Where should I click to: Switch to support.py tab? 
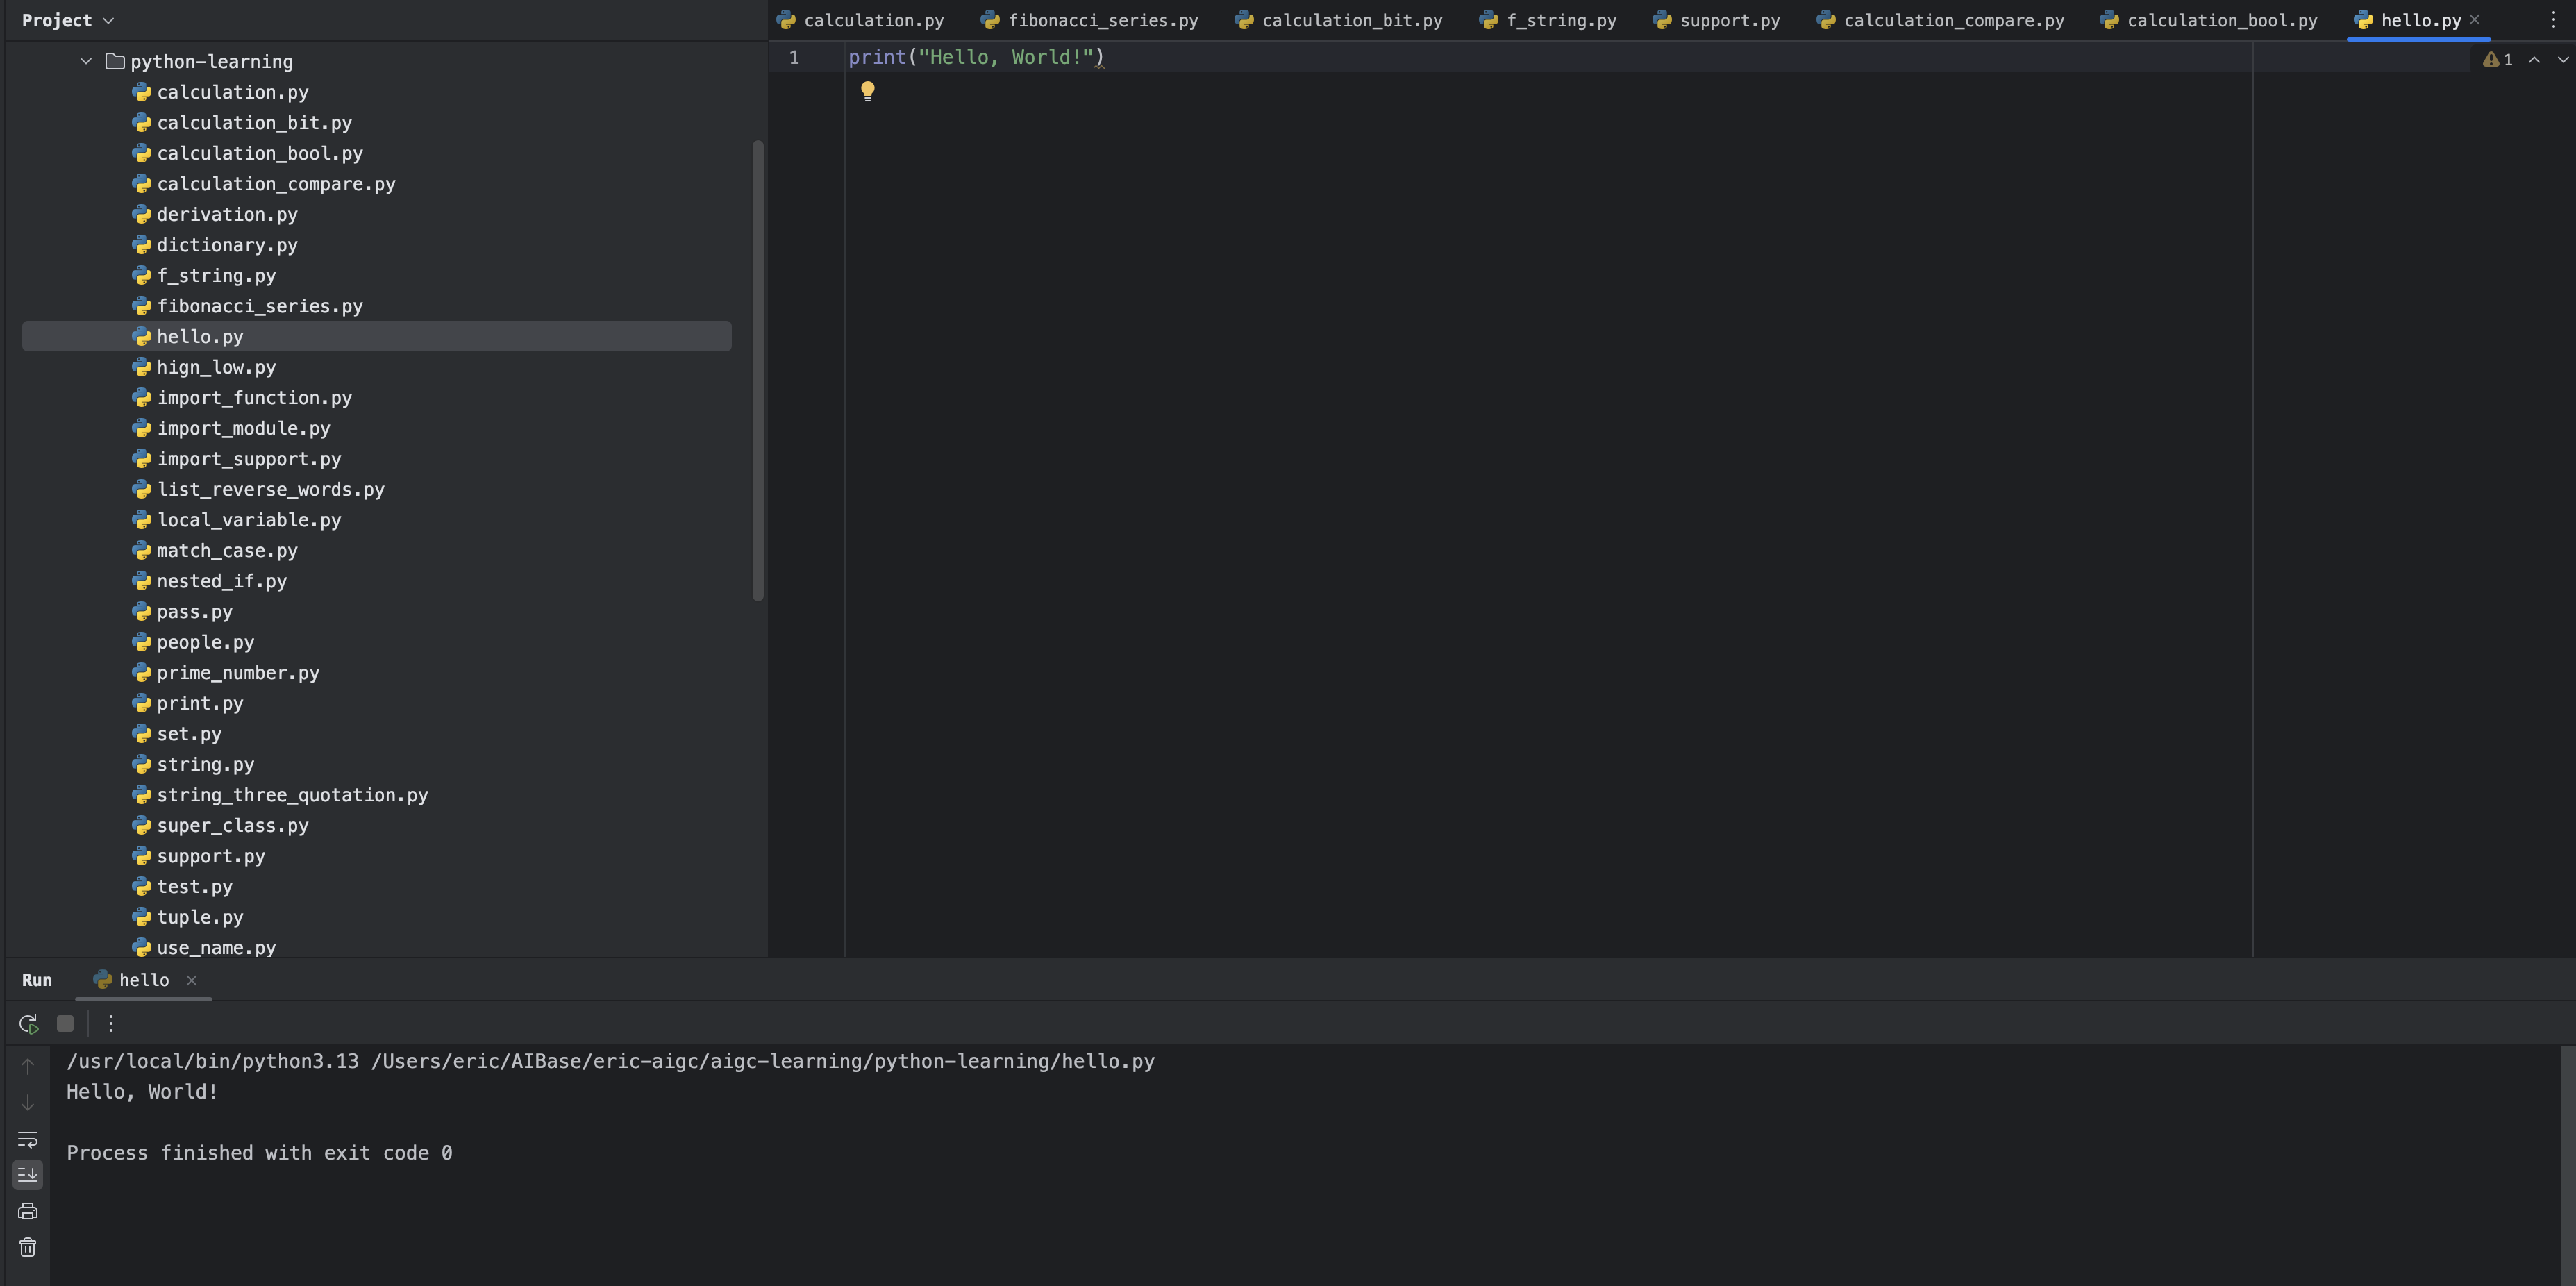pos(1717,20)
